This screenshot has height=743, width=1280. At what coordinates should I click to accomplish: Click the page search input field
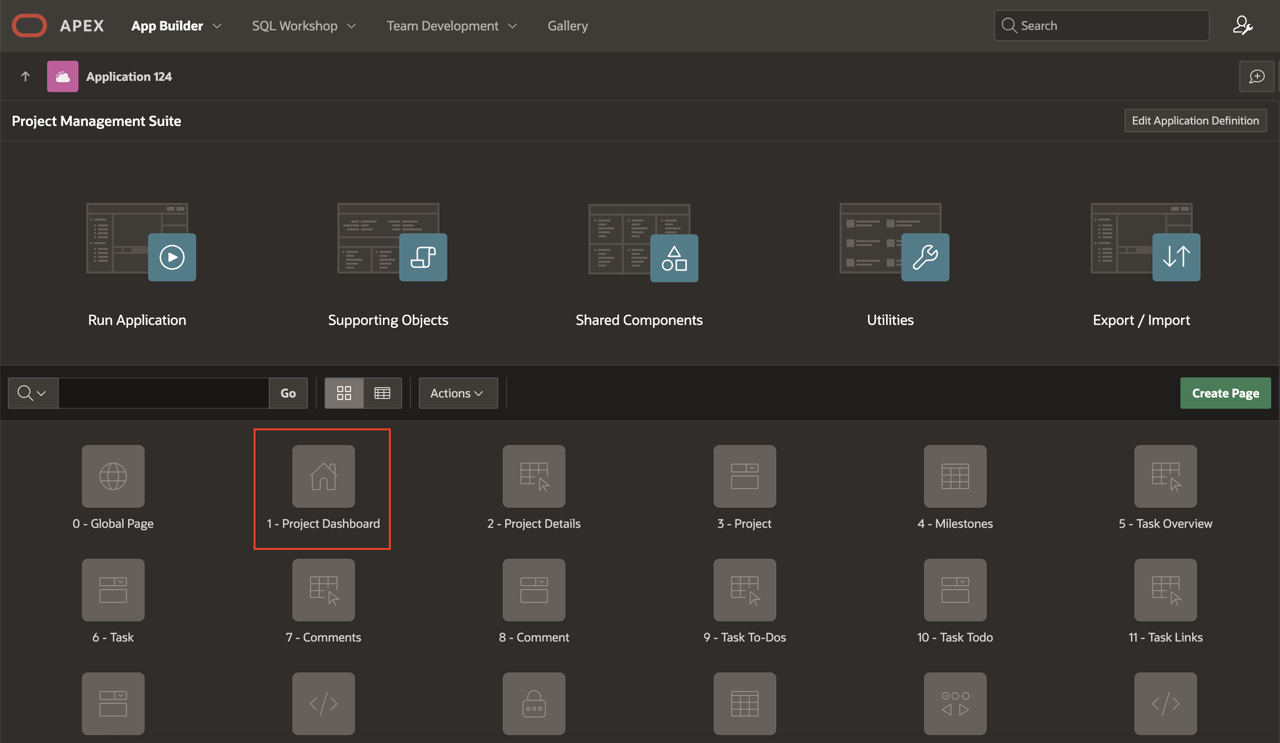[163, 393]
